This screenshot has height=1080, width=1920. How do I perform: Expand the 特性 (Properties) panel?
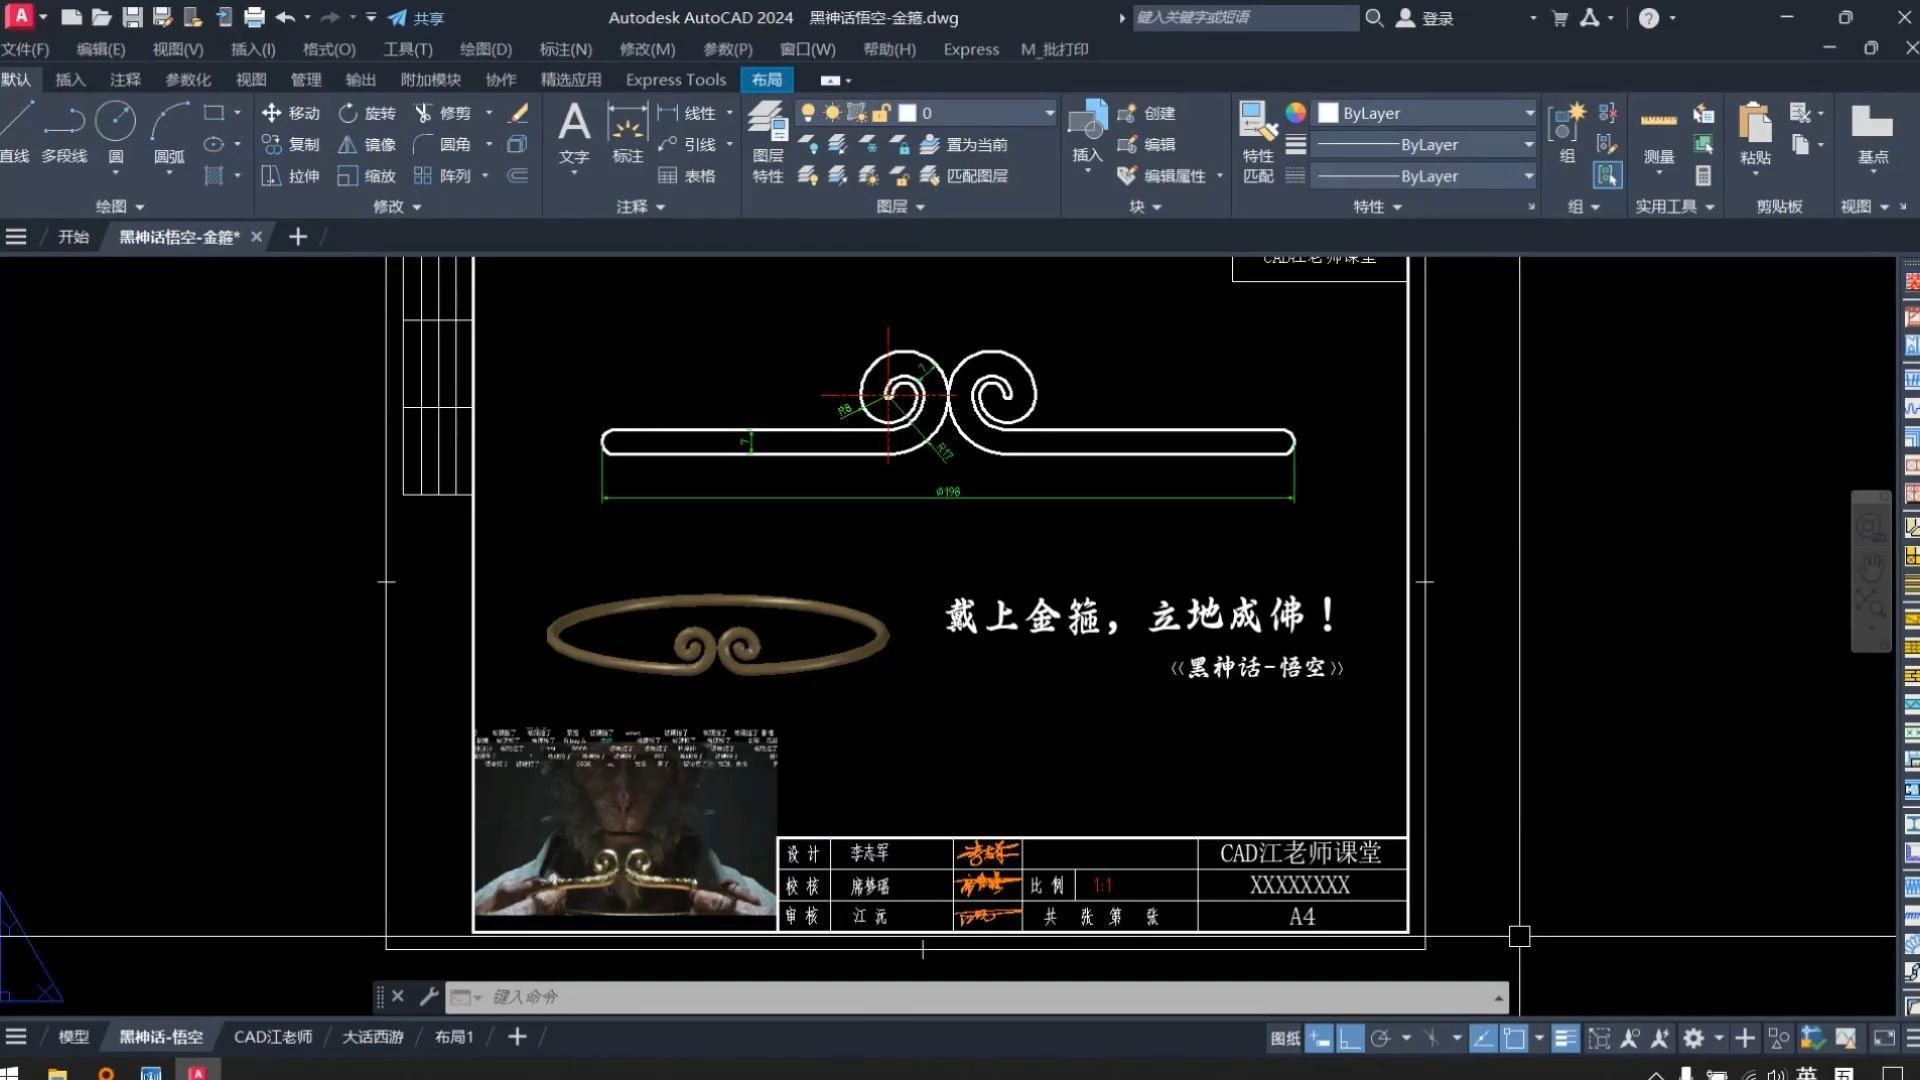tap(1378, 206)
